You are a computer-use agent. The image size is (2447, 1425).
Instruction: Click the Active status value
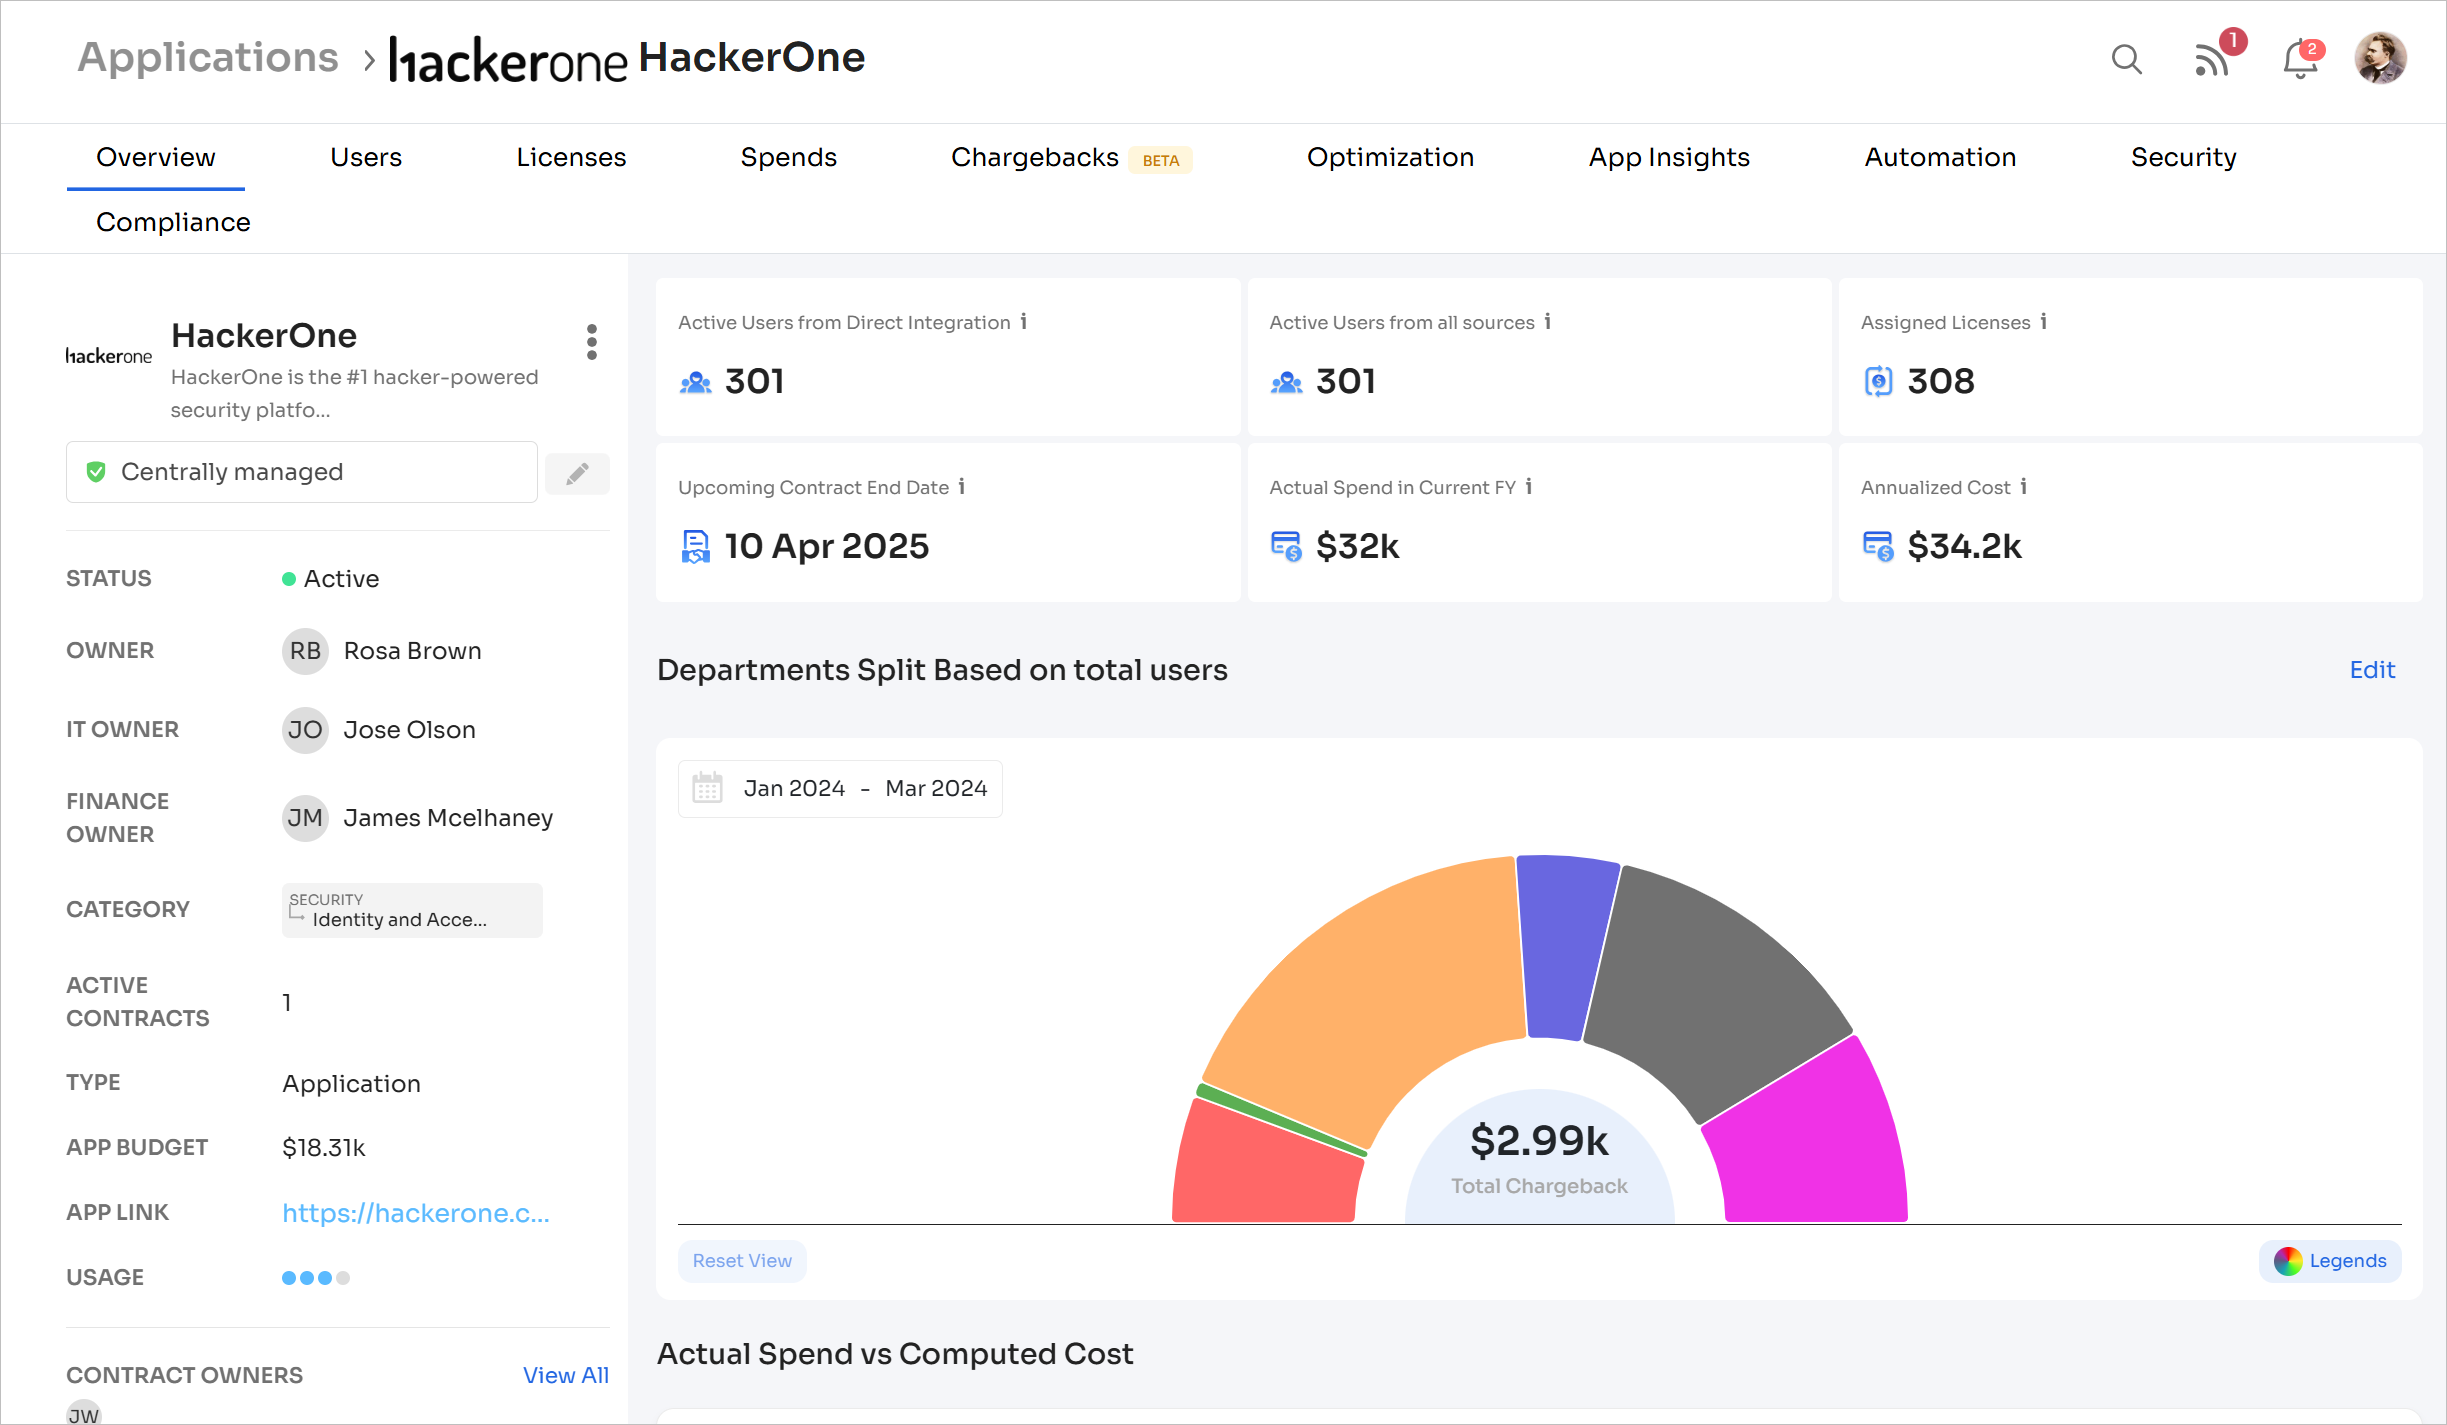click(x=330, y=579)
